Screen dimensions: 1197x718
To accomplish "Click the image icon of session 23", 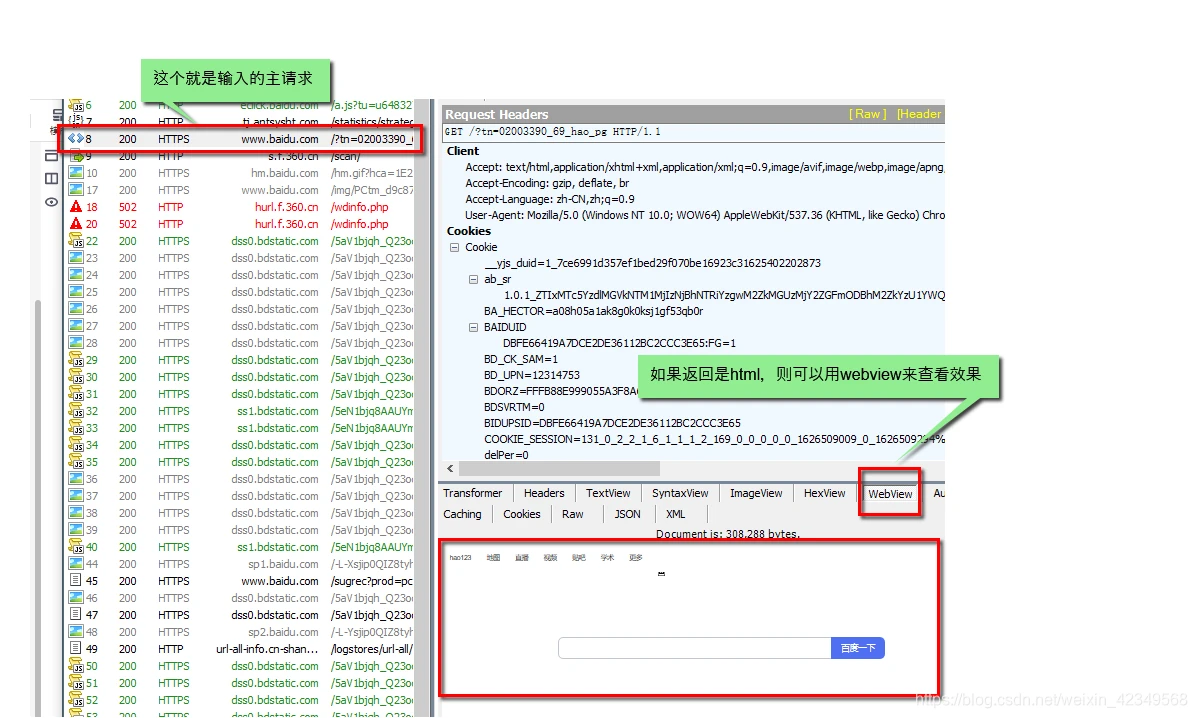I will (76, 258).
